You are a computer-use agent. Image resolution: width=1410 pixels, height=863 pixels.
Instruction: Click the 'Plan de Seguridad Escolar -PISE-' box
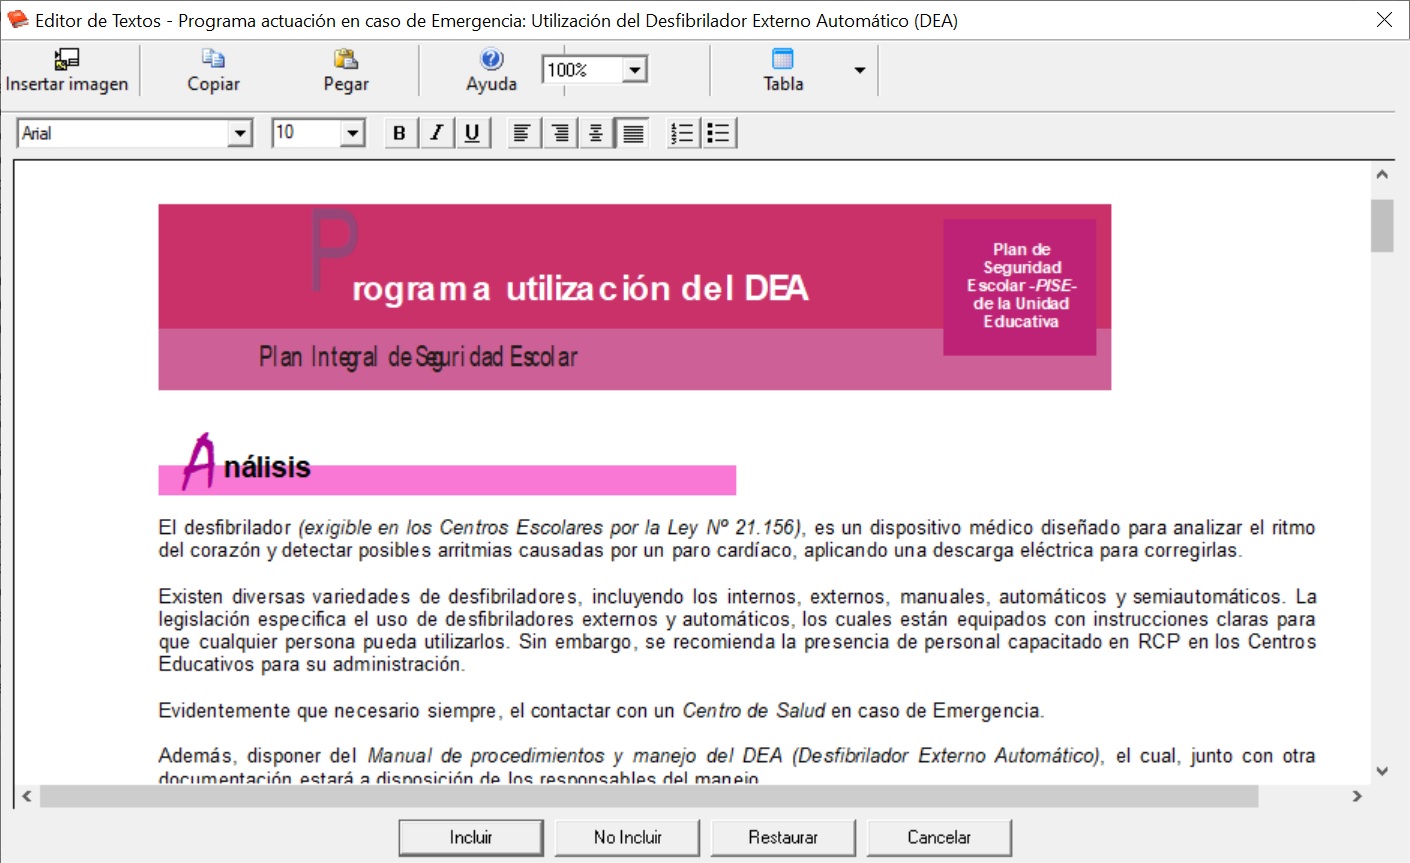(x=1020, y=286)
